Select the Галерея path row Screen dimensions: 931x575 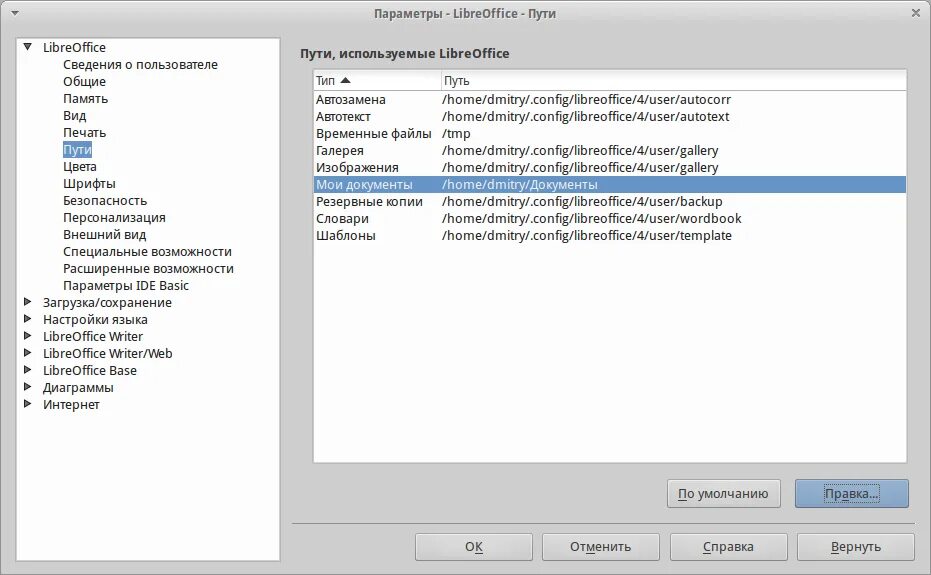[610, 150]
